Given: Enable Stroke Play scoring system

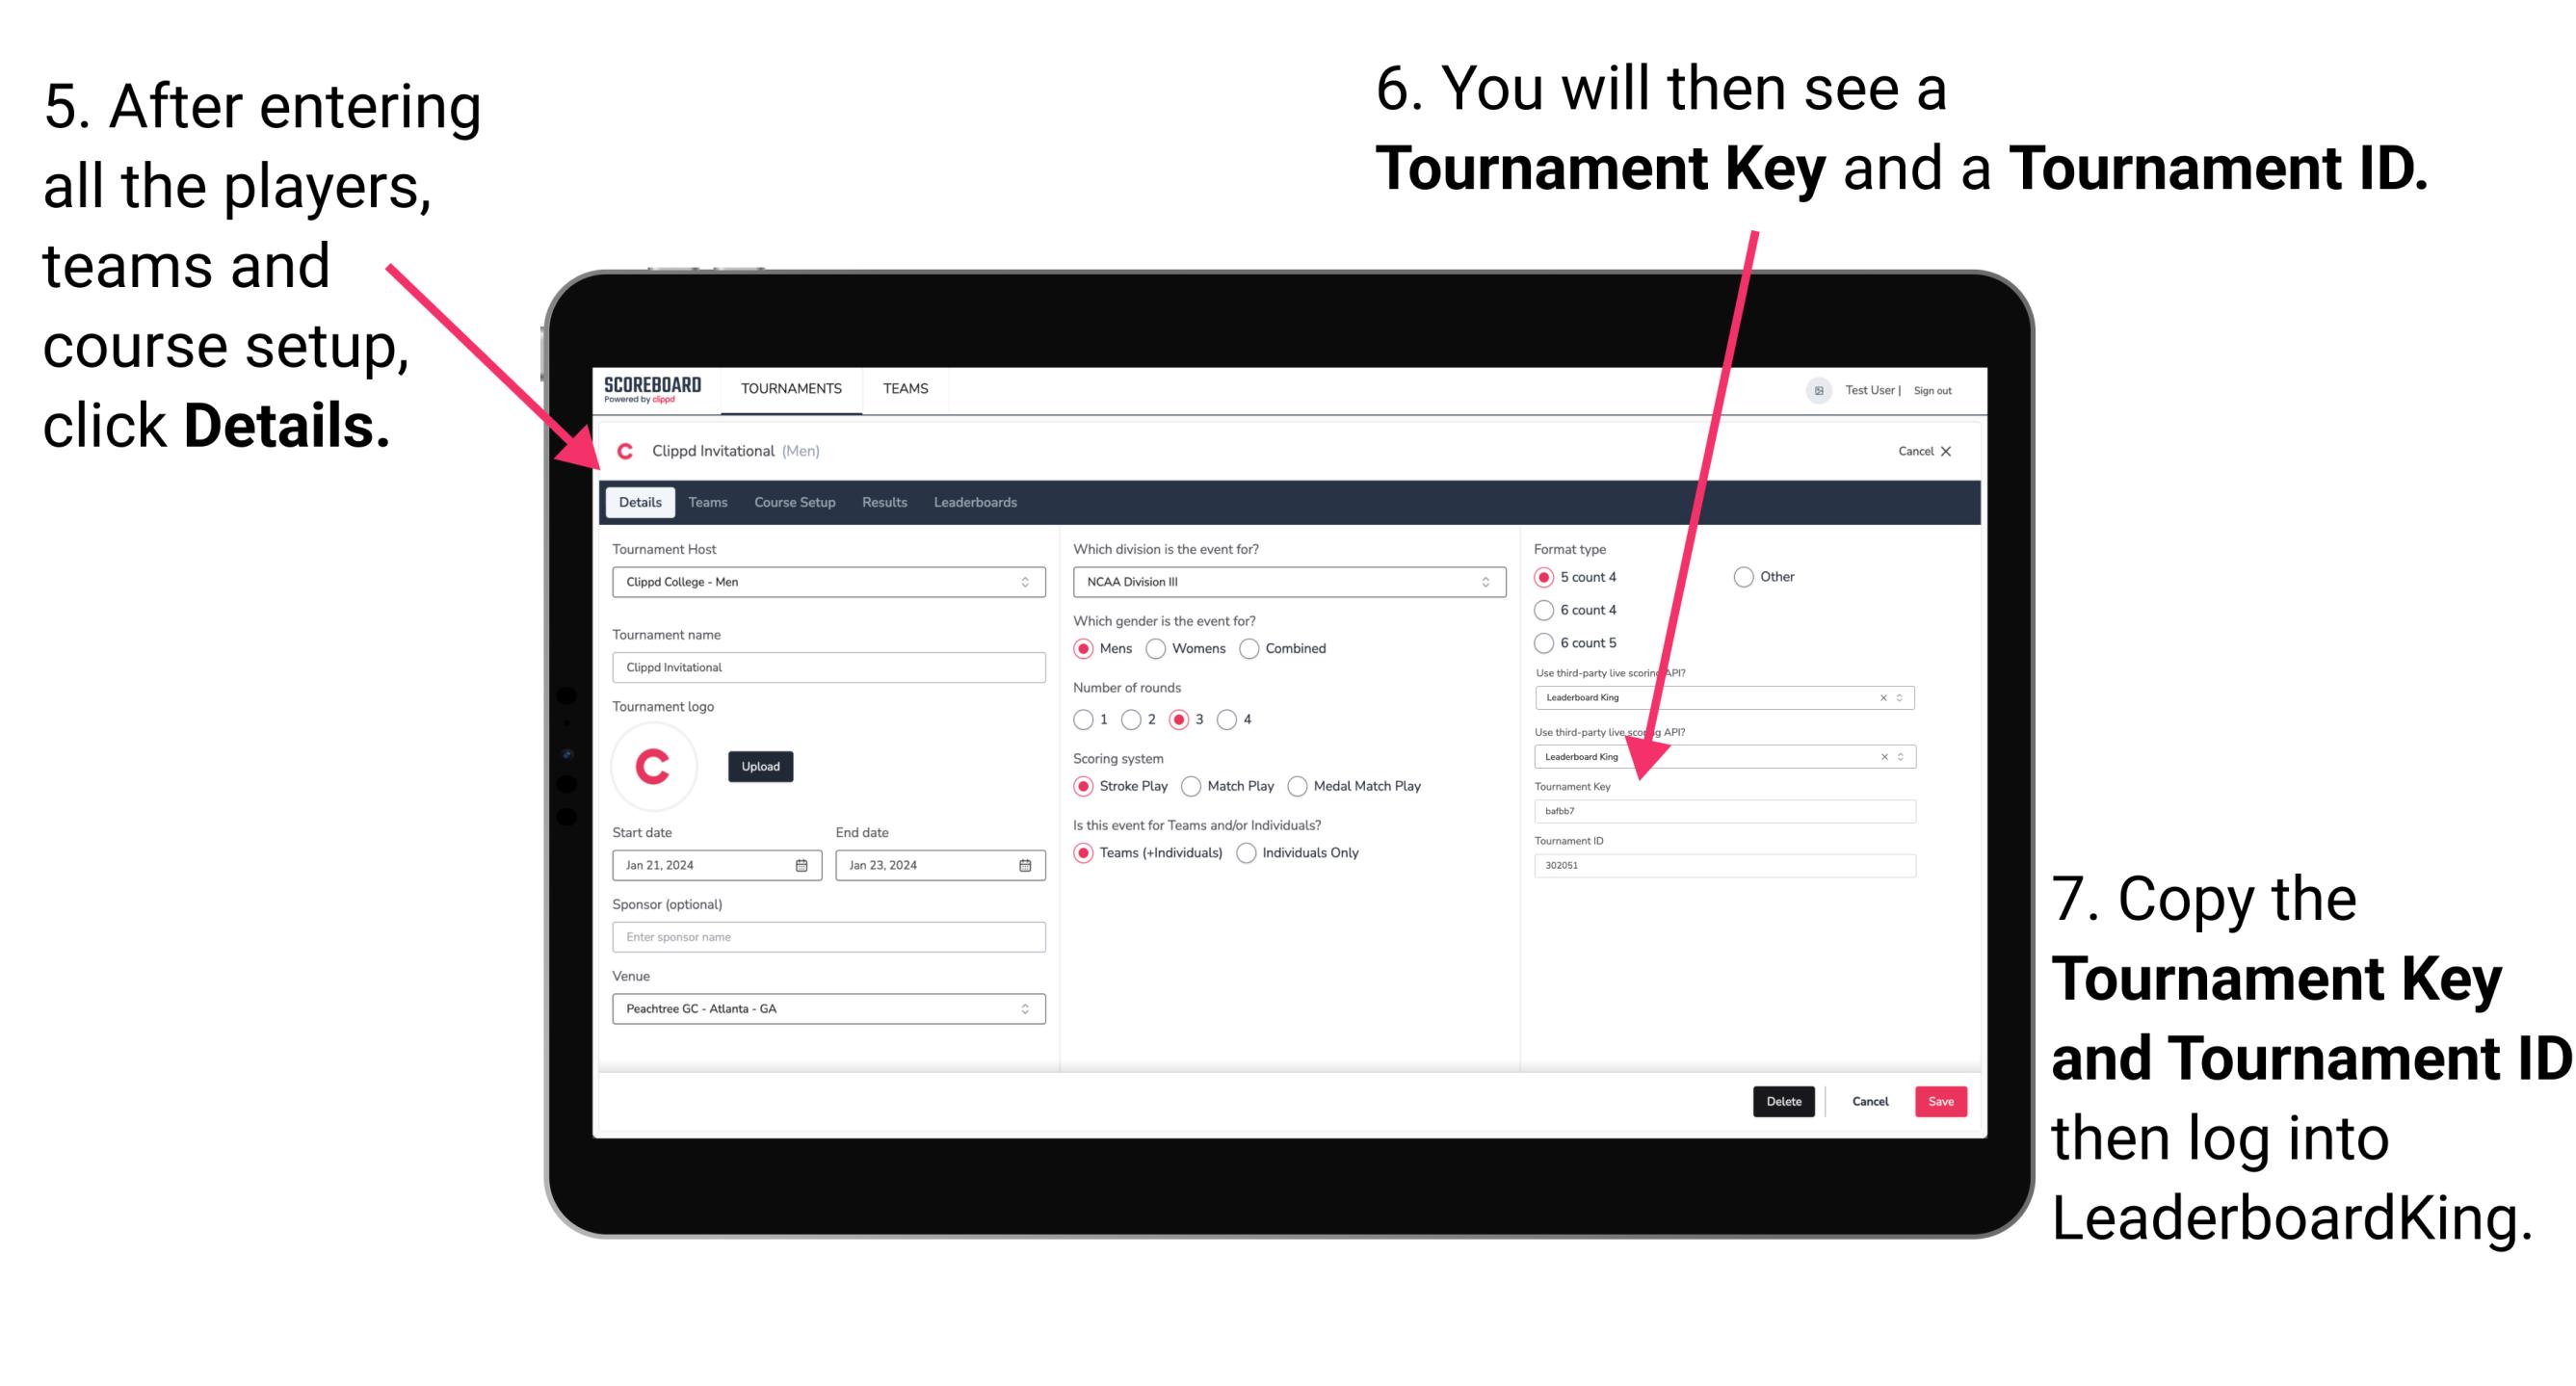Looking at the screenshot, I should coord(1086,785).
